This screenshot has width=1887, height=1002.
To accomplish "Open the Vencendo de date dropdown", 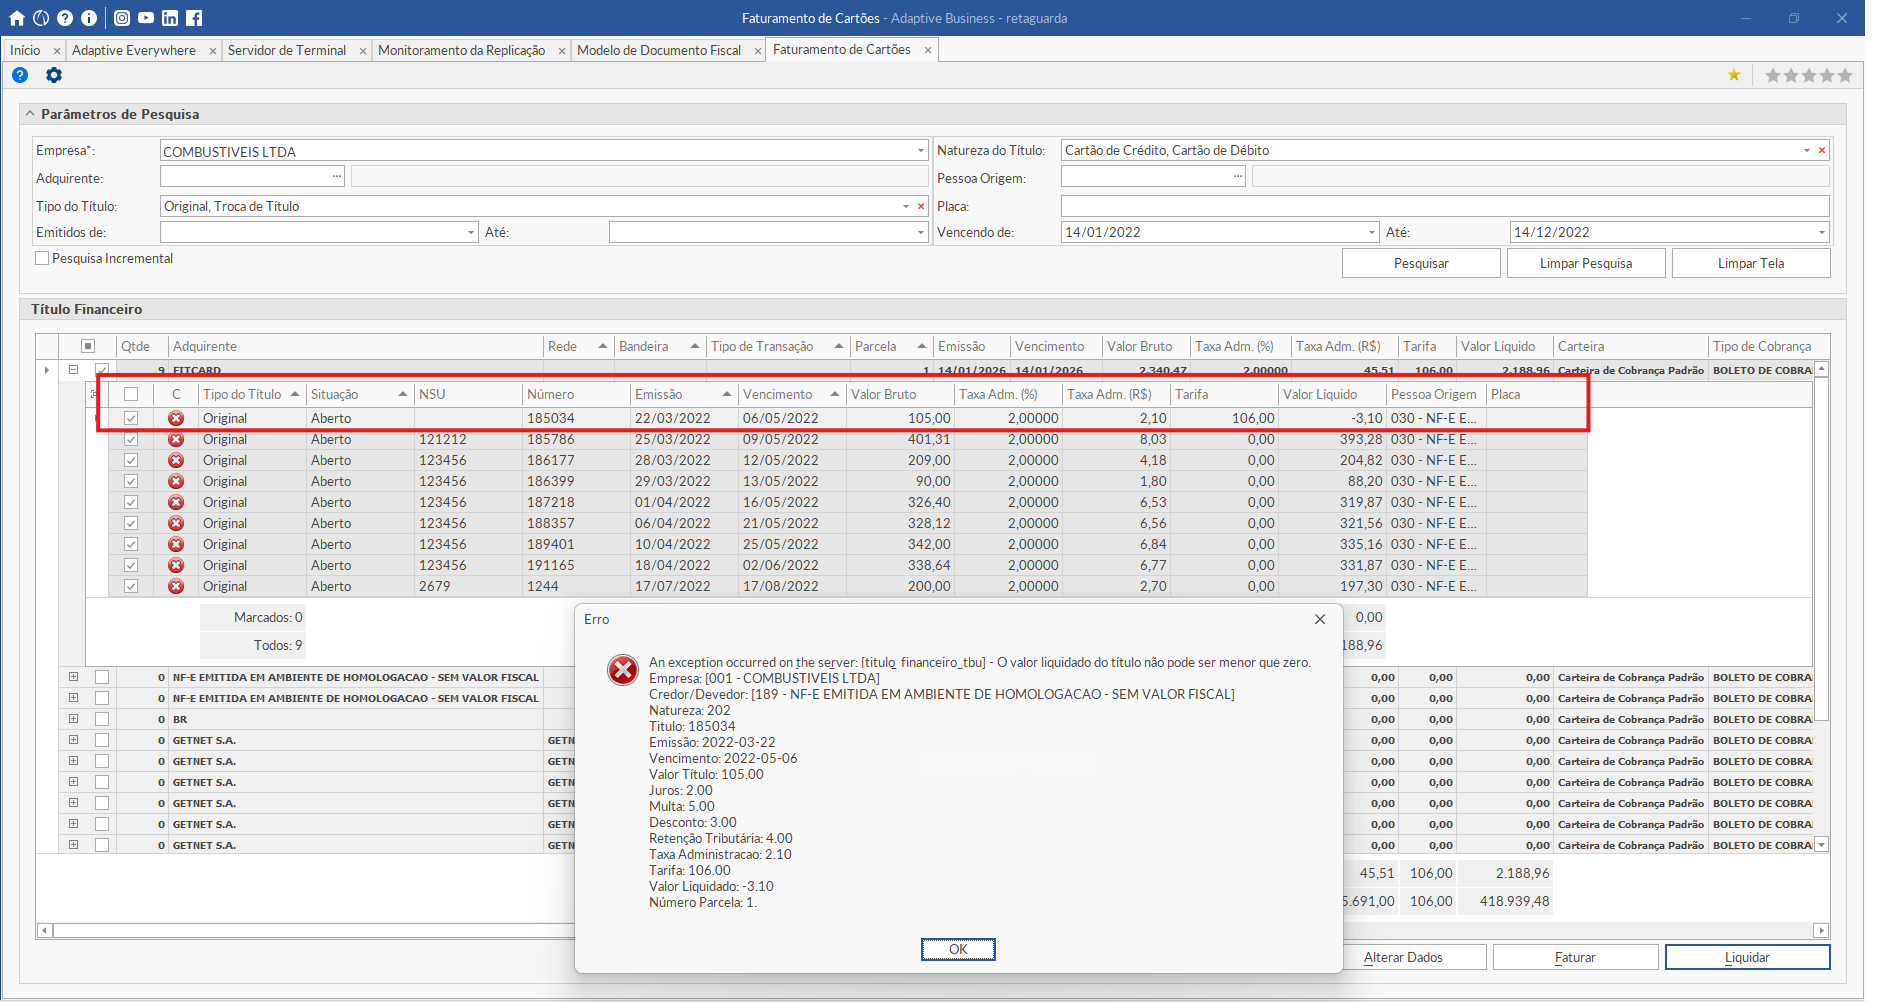I will 1371,232.
